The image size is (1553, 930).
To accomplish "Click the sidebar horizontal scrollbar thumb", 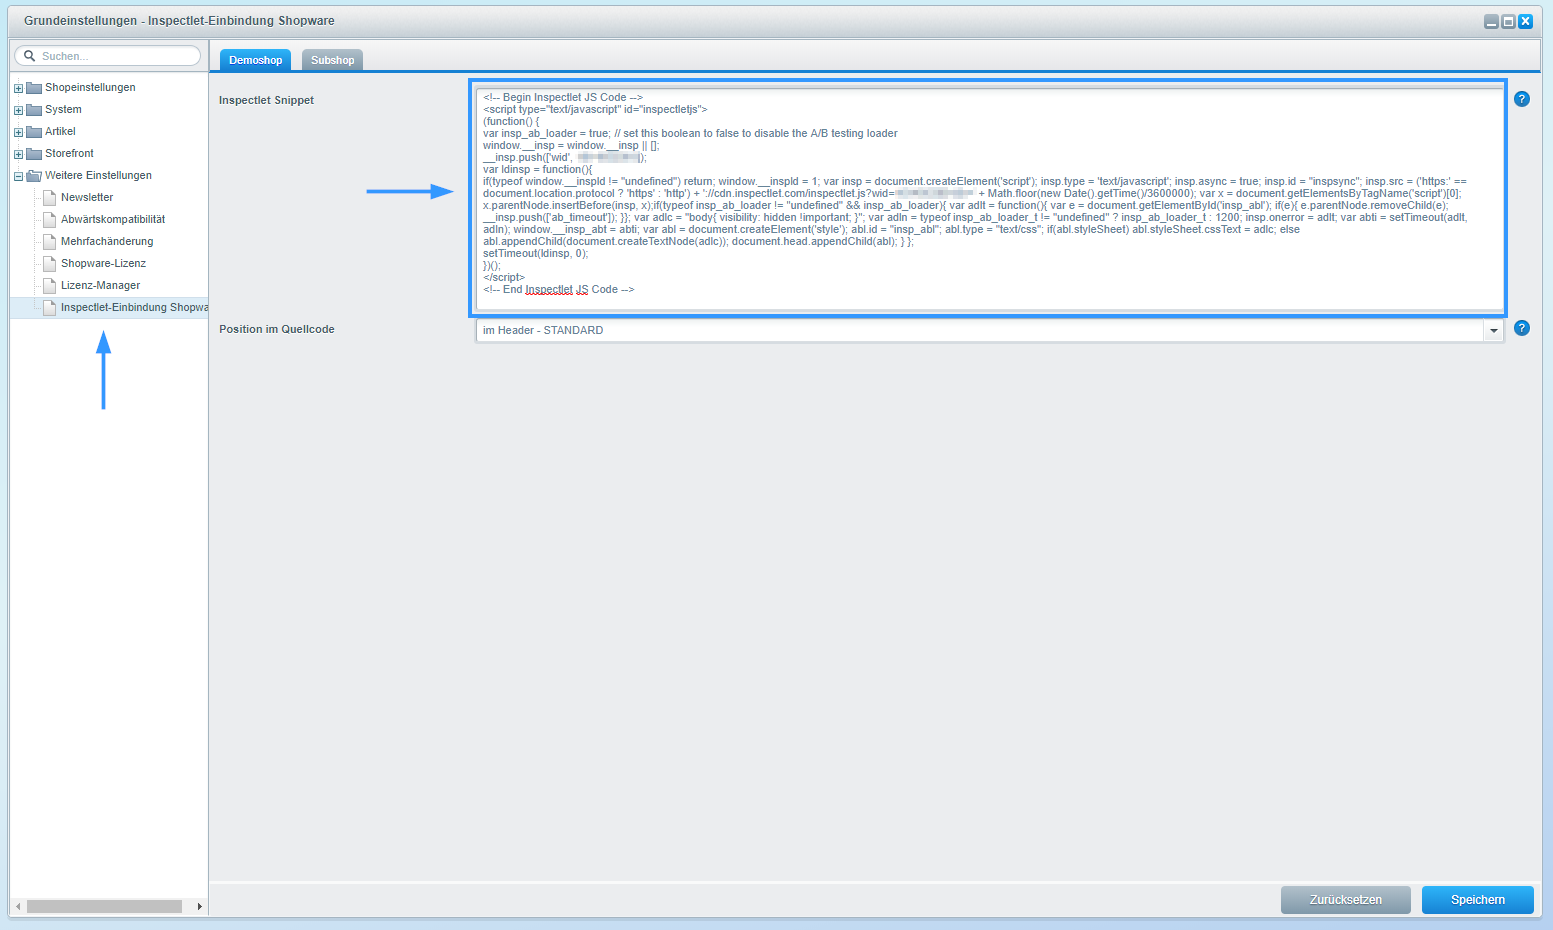I will (104, 906).
